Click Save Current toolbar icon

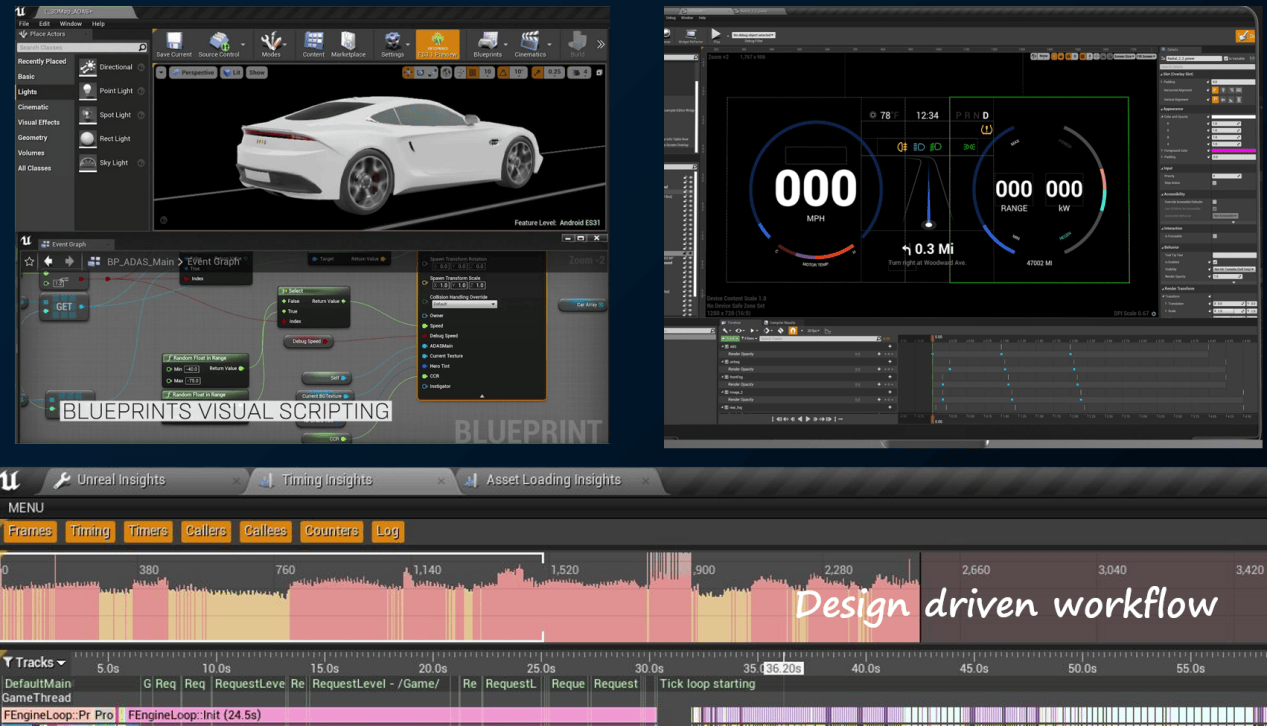[x=174, y=42]
